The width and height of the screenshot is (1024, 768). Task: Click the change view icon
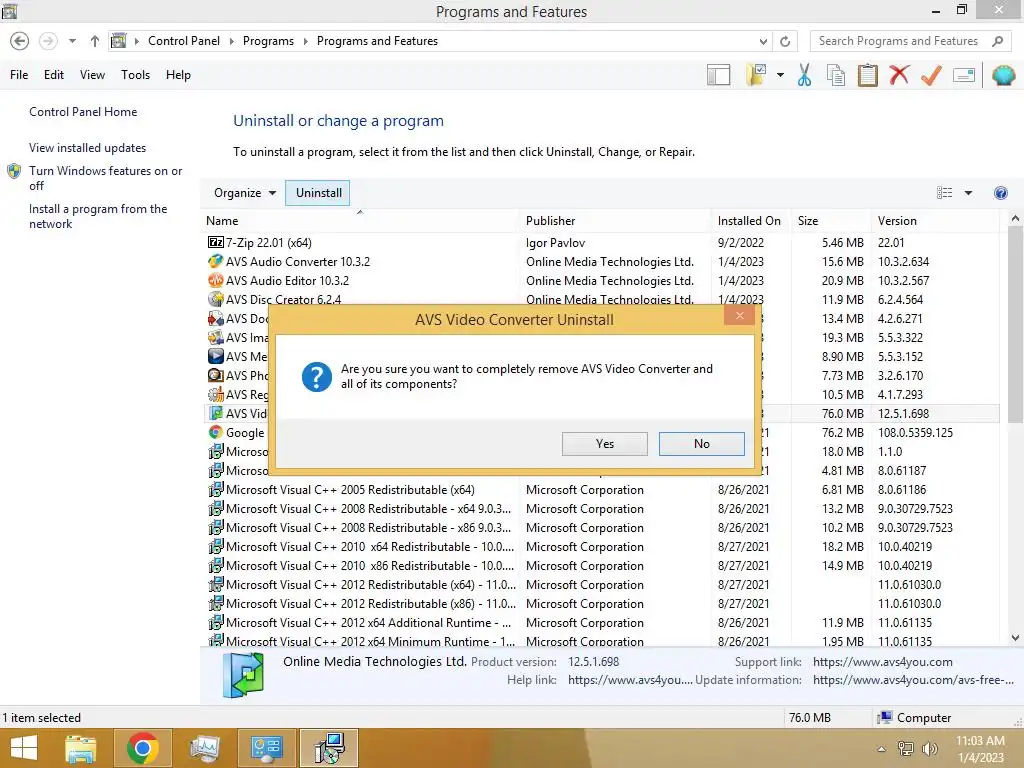click(x=944, y=193)
